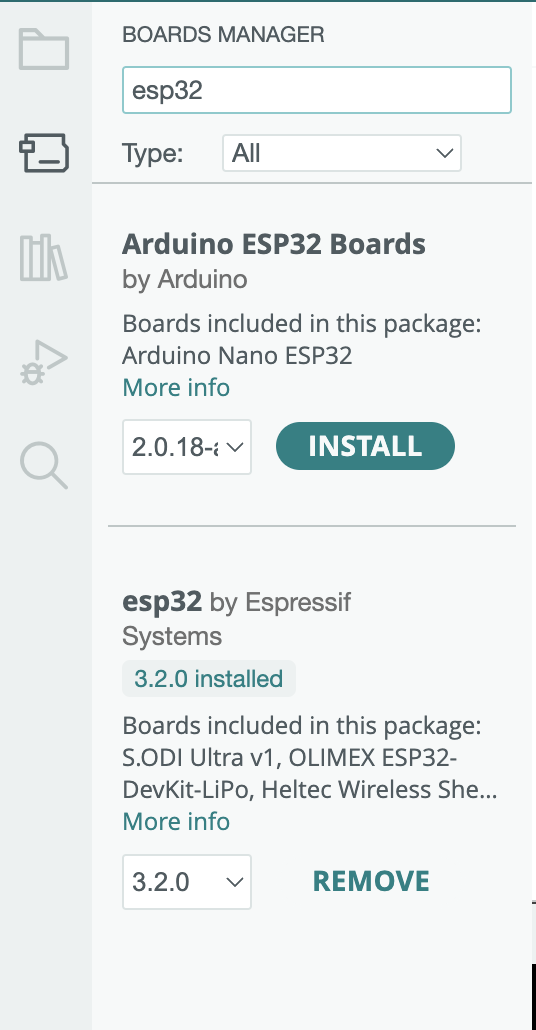Click the esp32 boards search field
Image resolution: width=536 pixels, height=1030 pixels.
317,90
